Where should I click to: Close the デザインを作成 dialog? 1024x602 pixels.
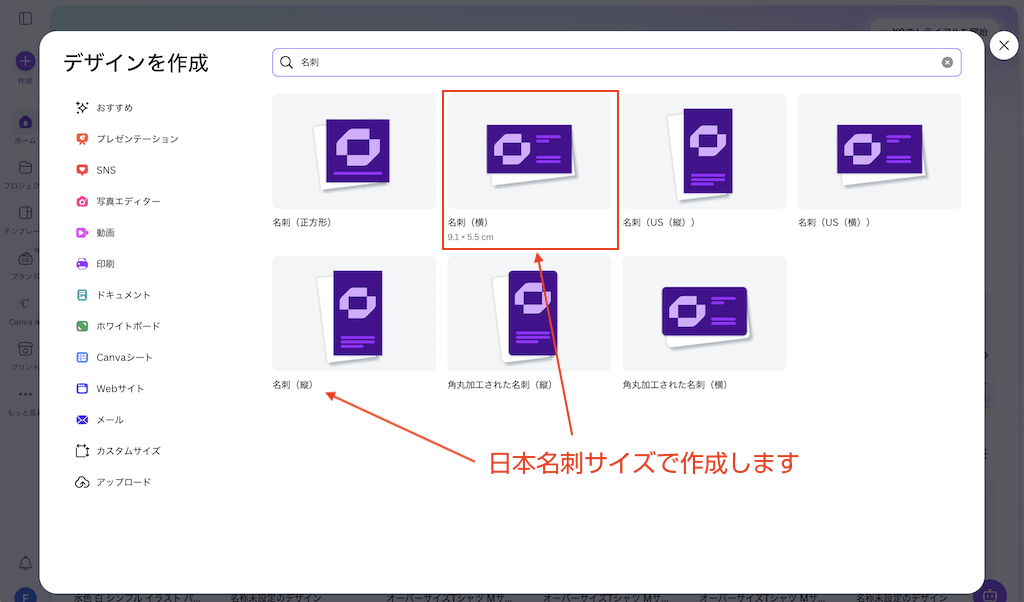1004,46
